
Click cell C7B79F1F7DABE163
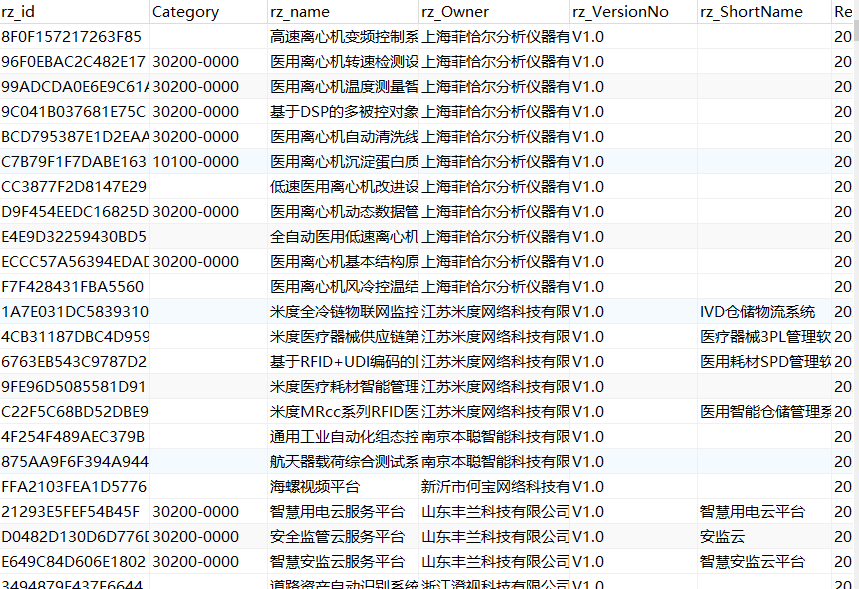pos(74,162)
